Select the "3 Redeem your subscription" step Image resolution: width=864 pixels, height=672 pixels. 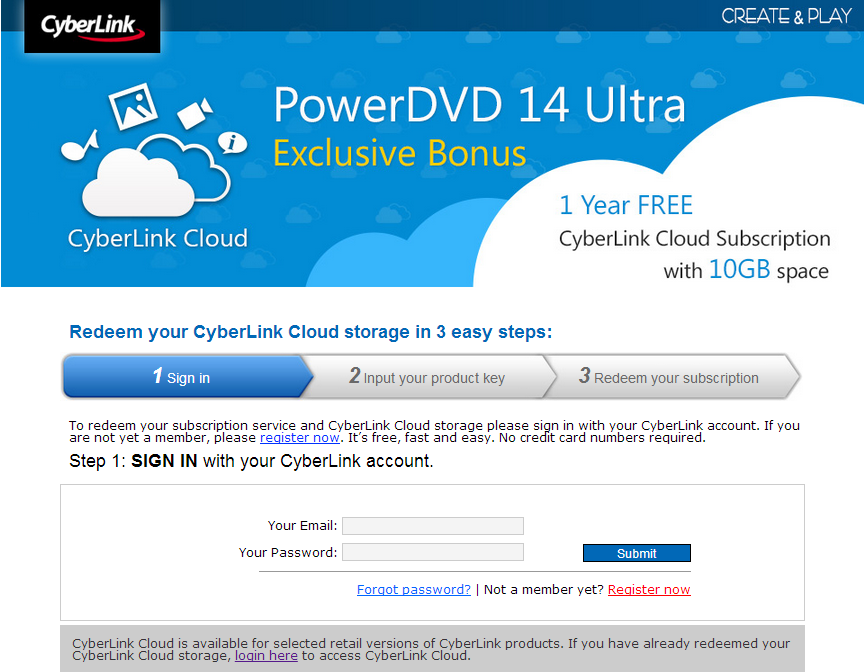671,377
